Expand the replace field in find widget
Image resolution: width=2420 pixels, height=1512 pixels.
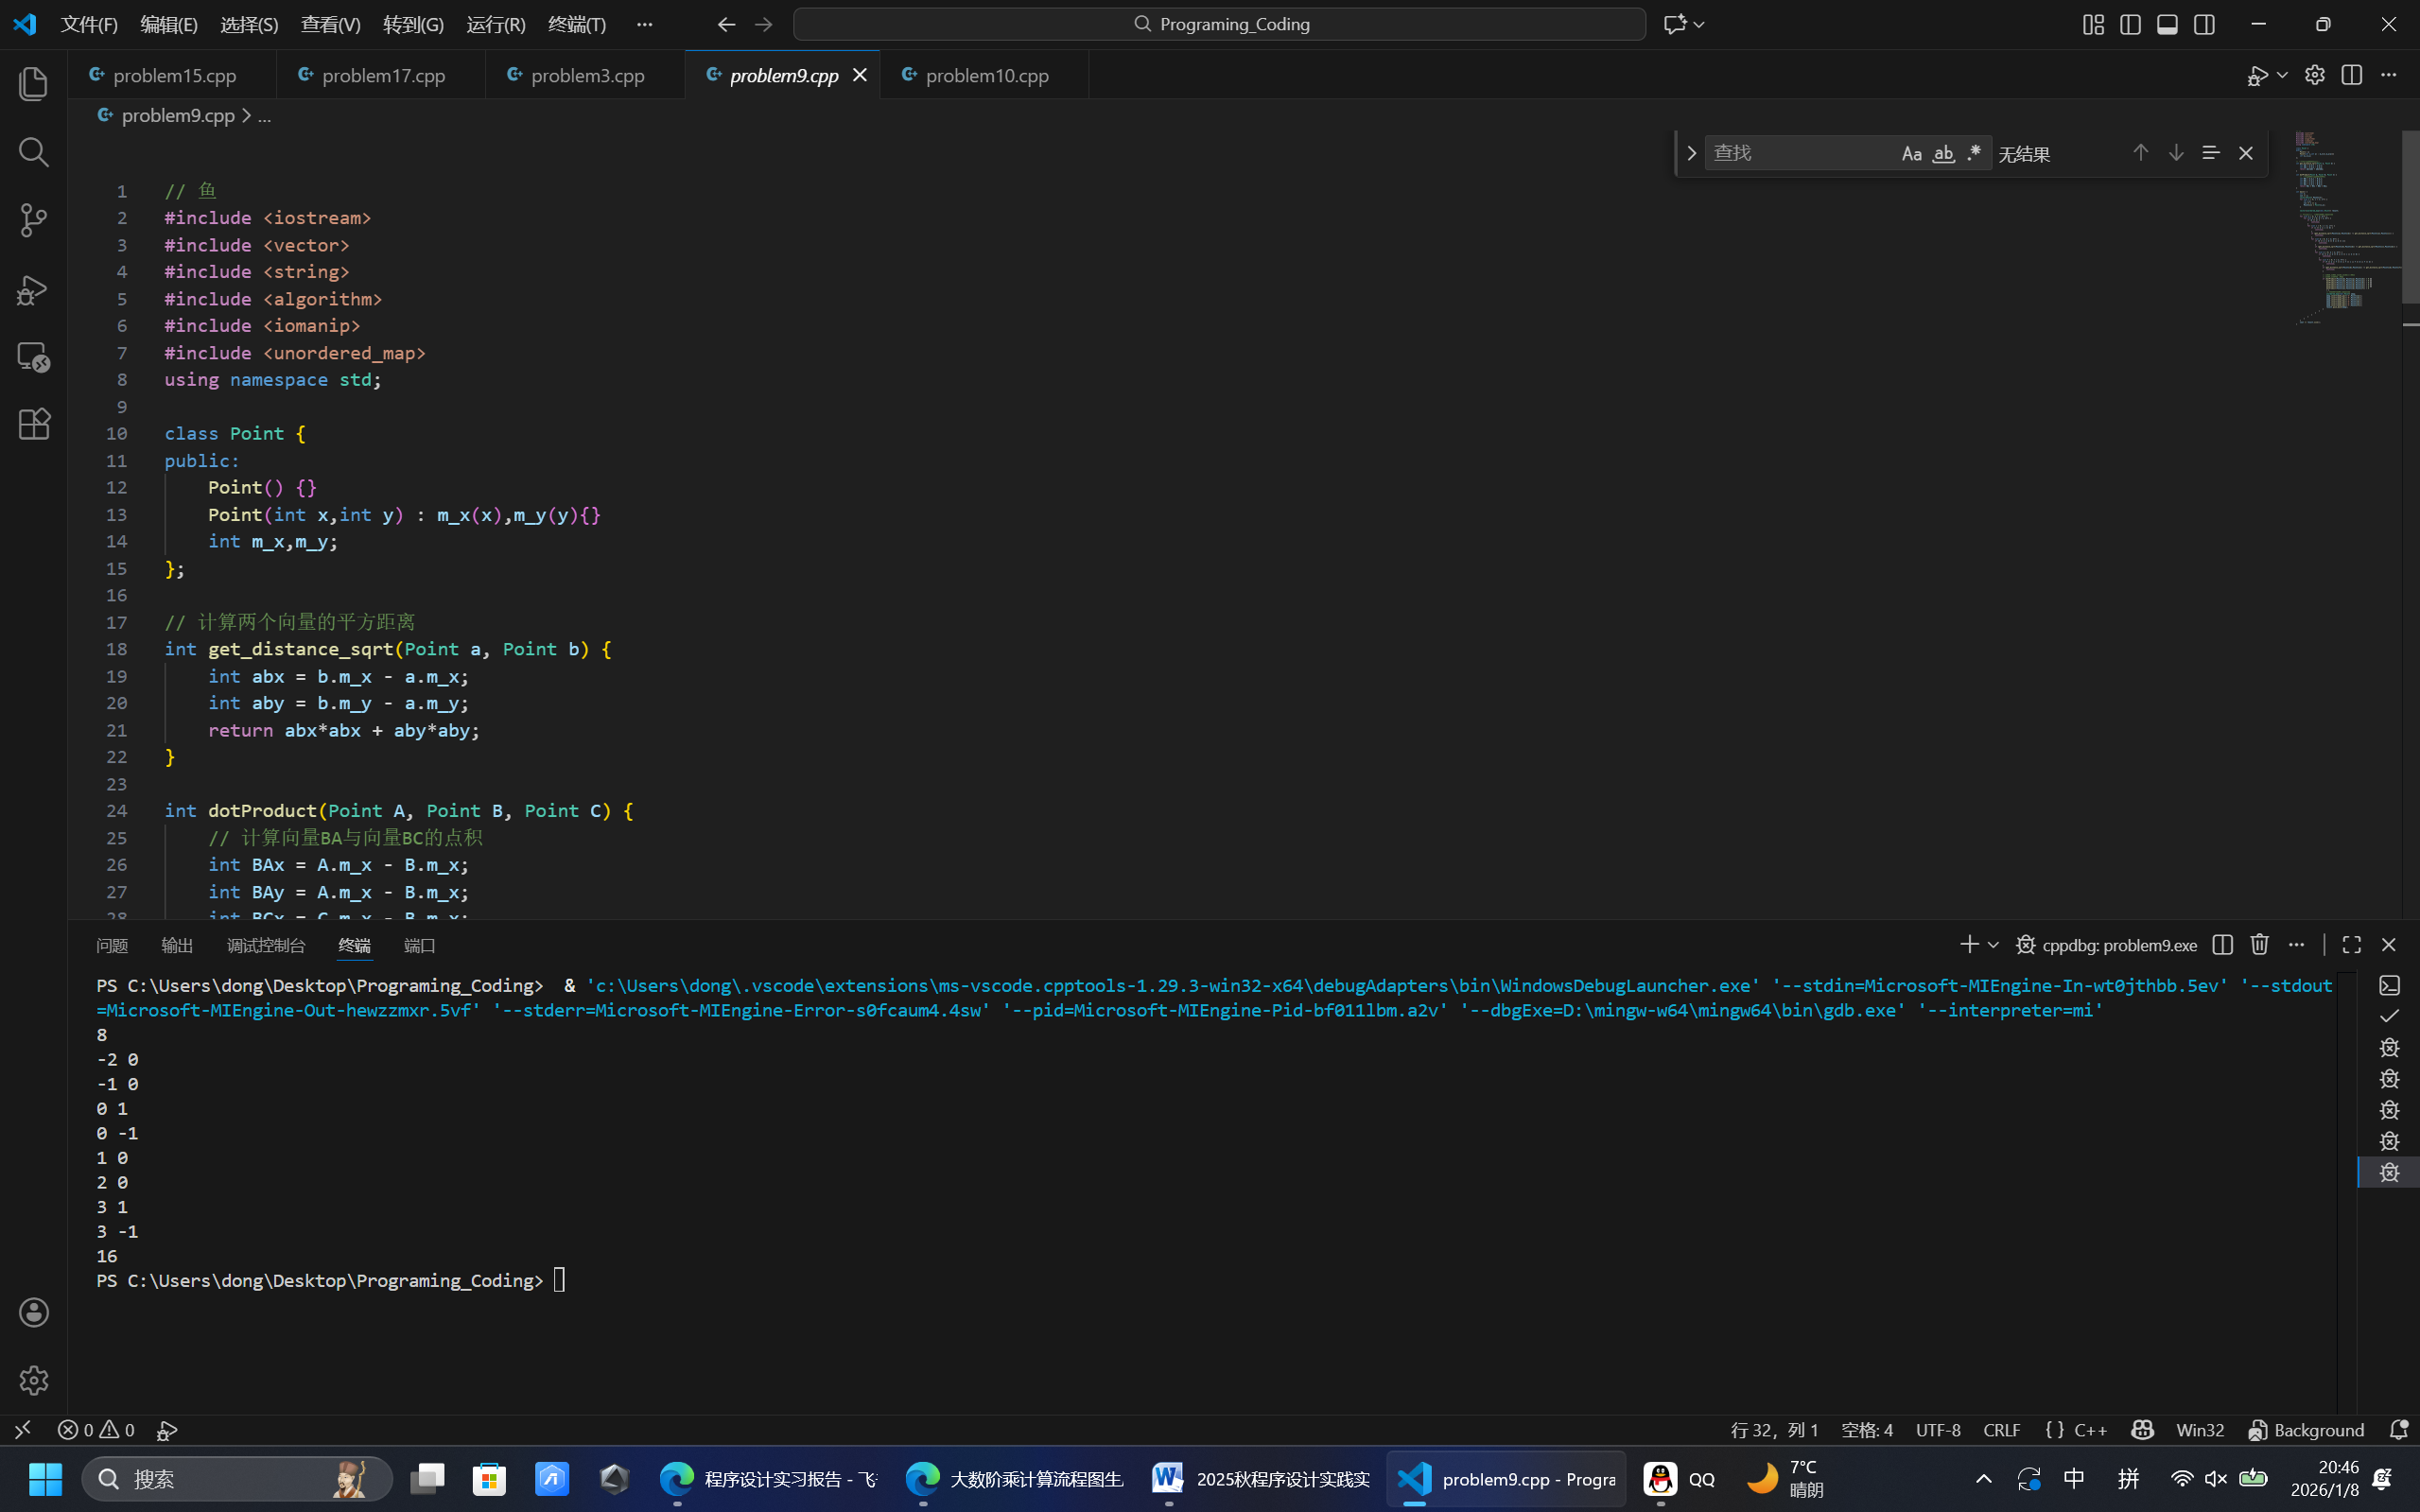pos(1691,153)
